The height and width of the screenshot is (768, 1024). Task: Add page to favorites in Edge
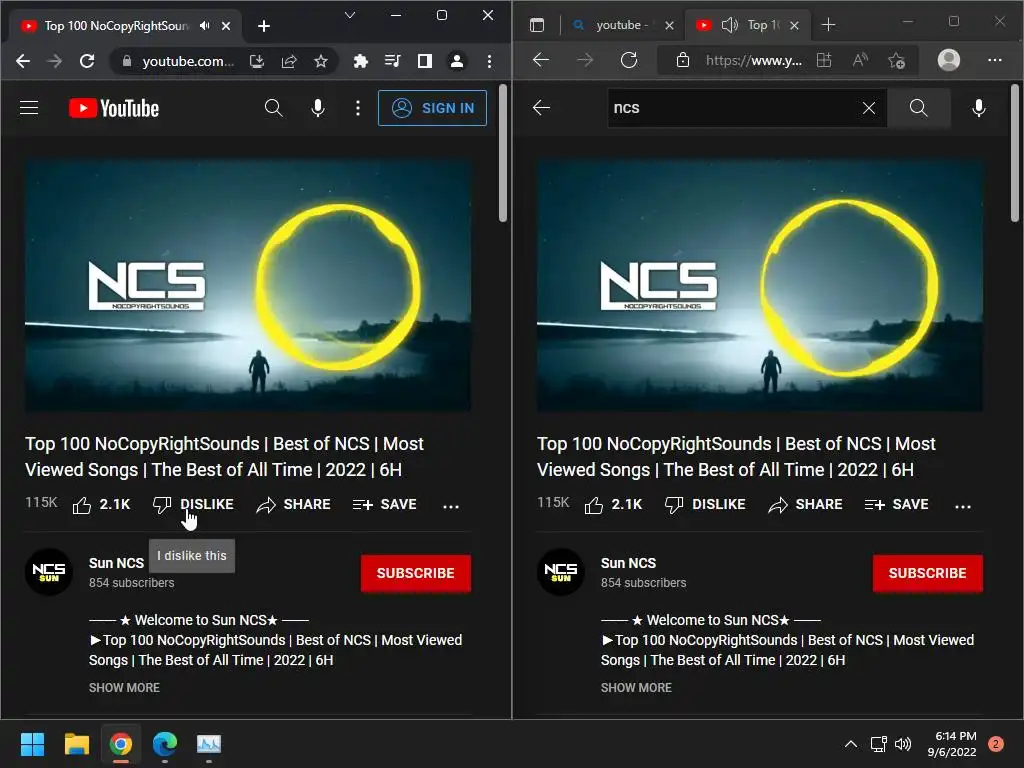(897, 61)
